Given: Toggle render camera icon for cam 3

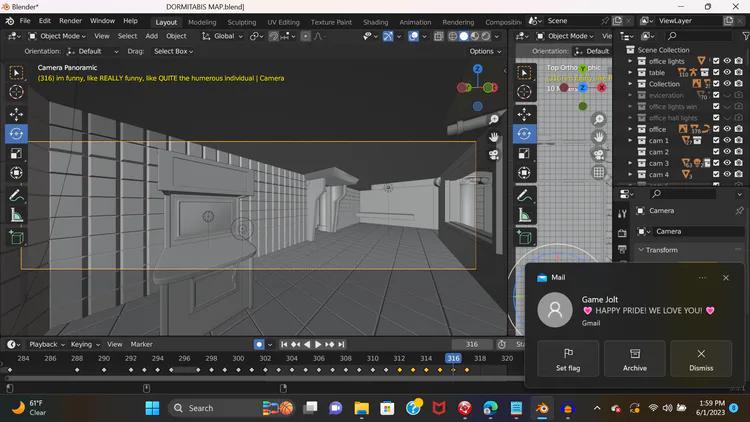Looking at the screenshot, I should click(739, 163).
